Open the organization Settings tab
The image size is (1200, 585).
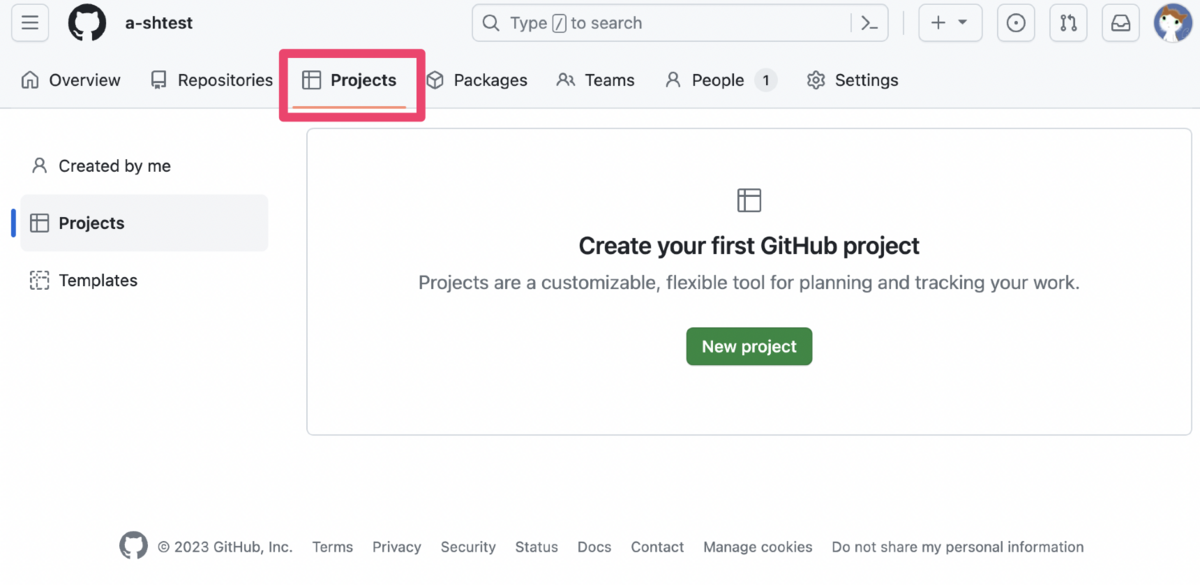pyautogui.click(x=866, y=80)
